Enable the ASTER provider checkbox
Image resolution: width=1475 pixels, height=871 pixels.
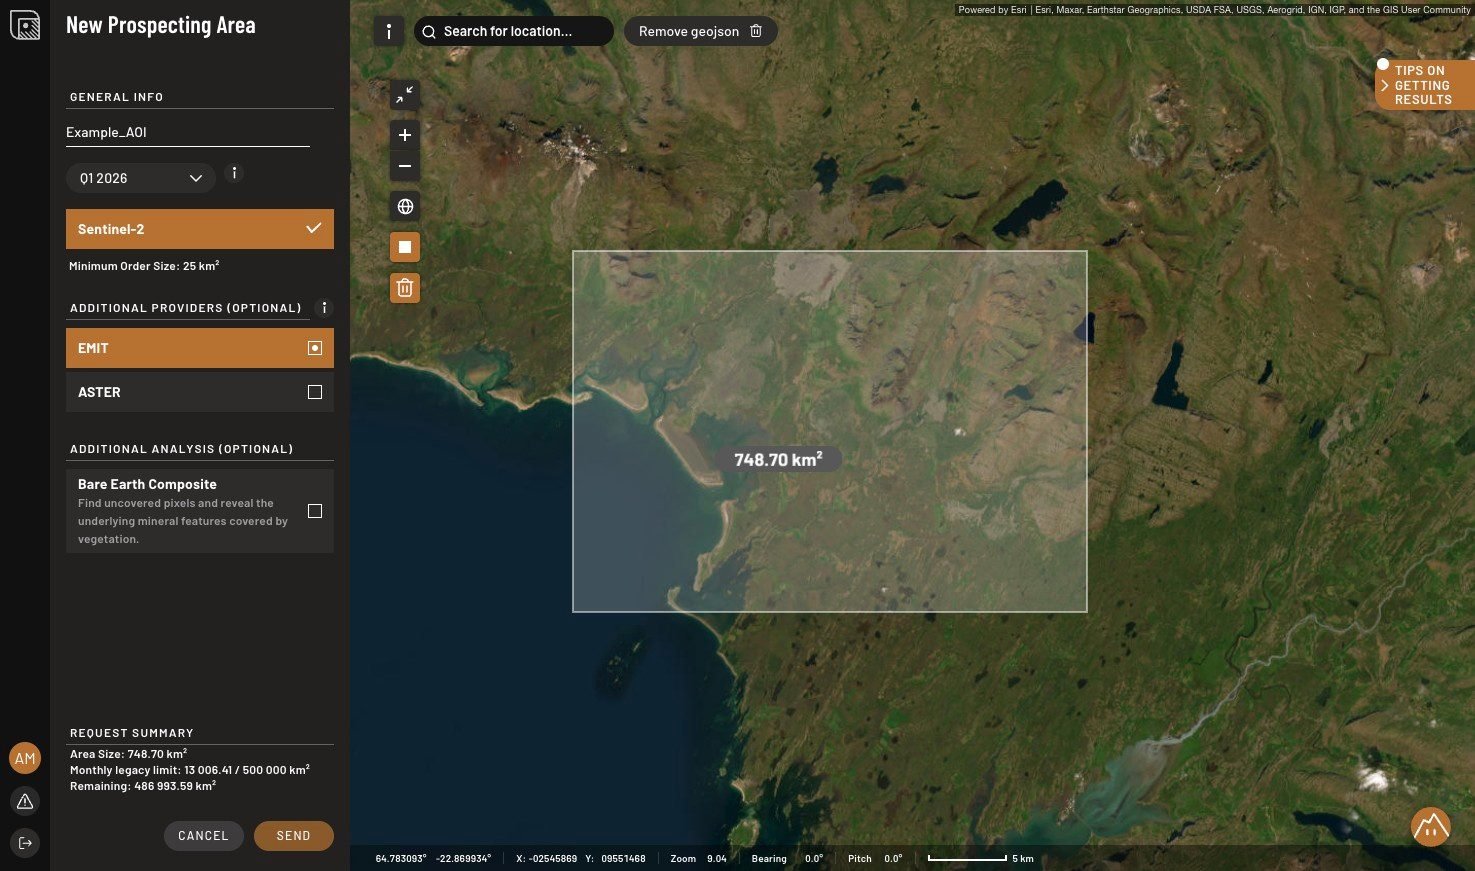click(315, 392)
